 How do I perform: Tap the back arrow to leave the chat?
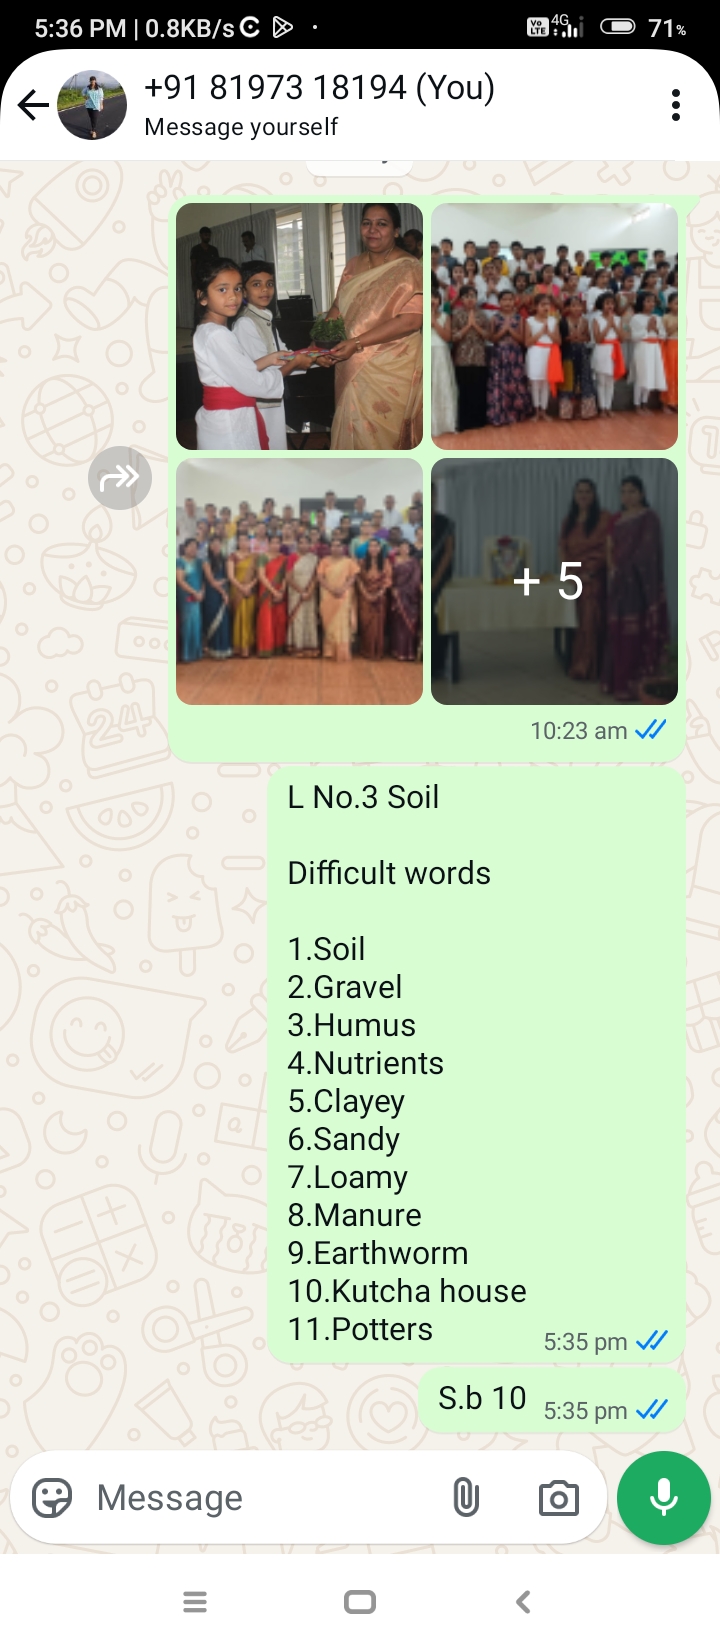pos(33,105)
